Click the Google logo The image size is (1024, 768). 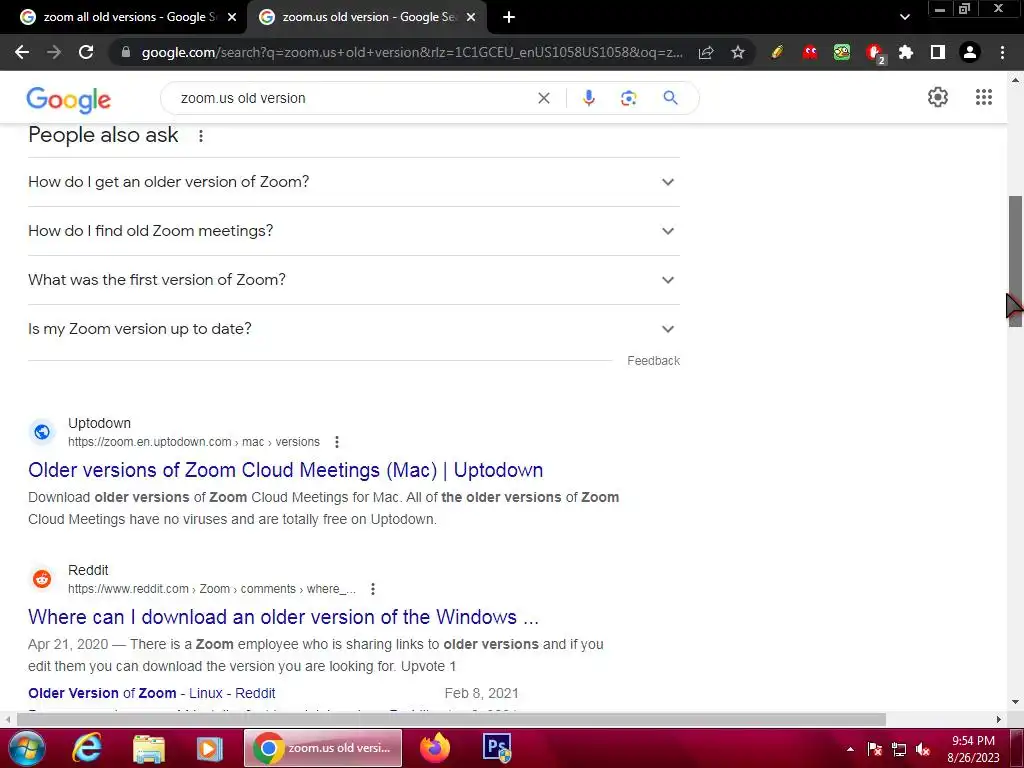(69, 99)
